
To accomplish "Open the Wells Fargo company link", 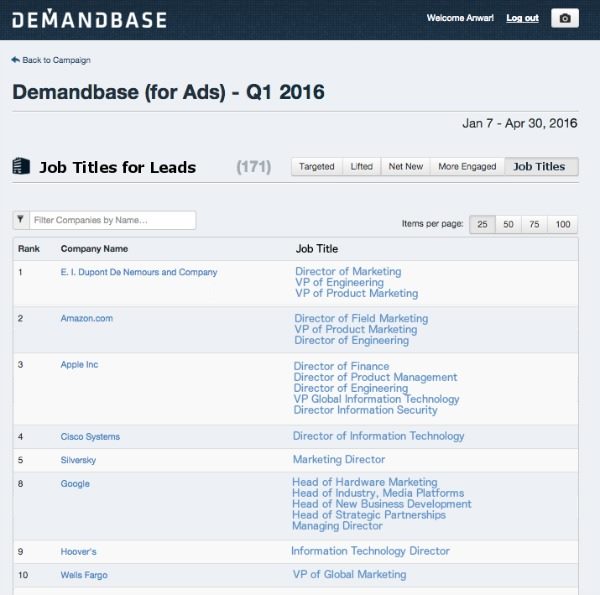I will 84,575.
